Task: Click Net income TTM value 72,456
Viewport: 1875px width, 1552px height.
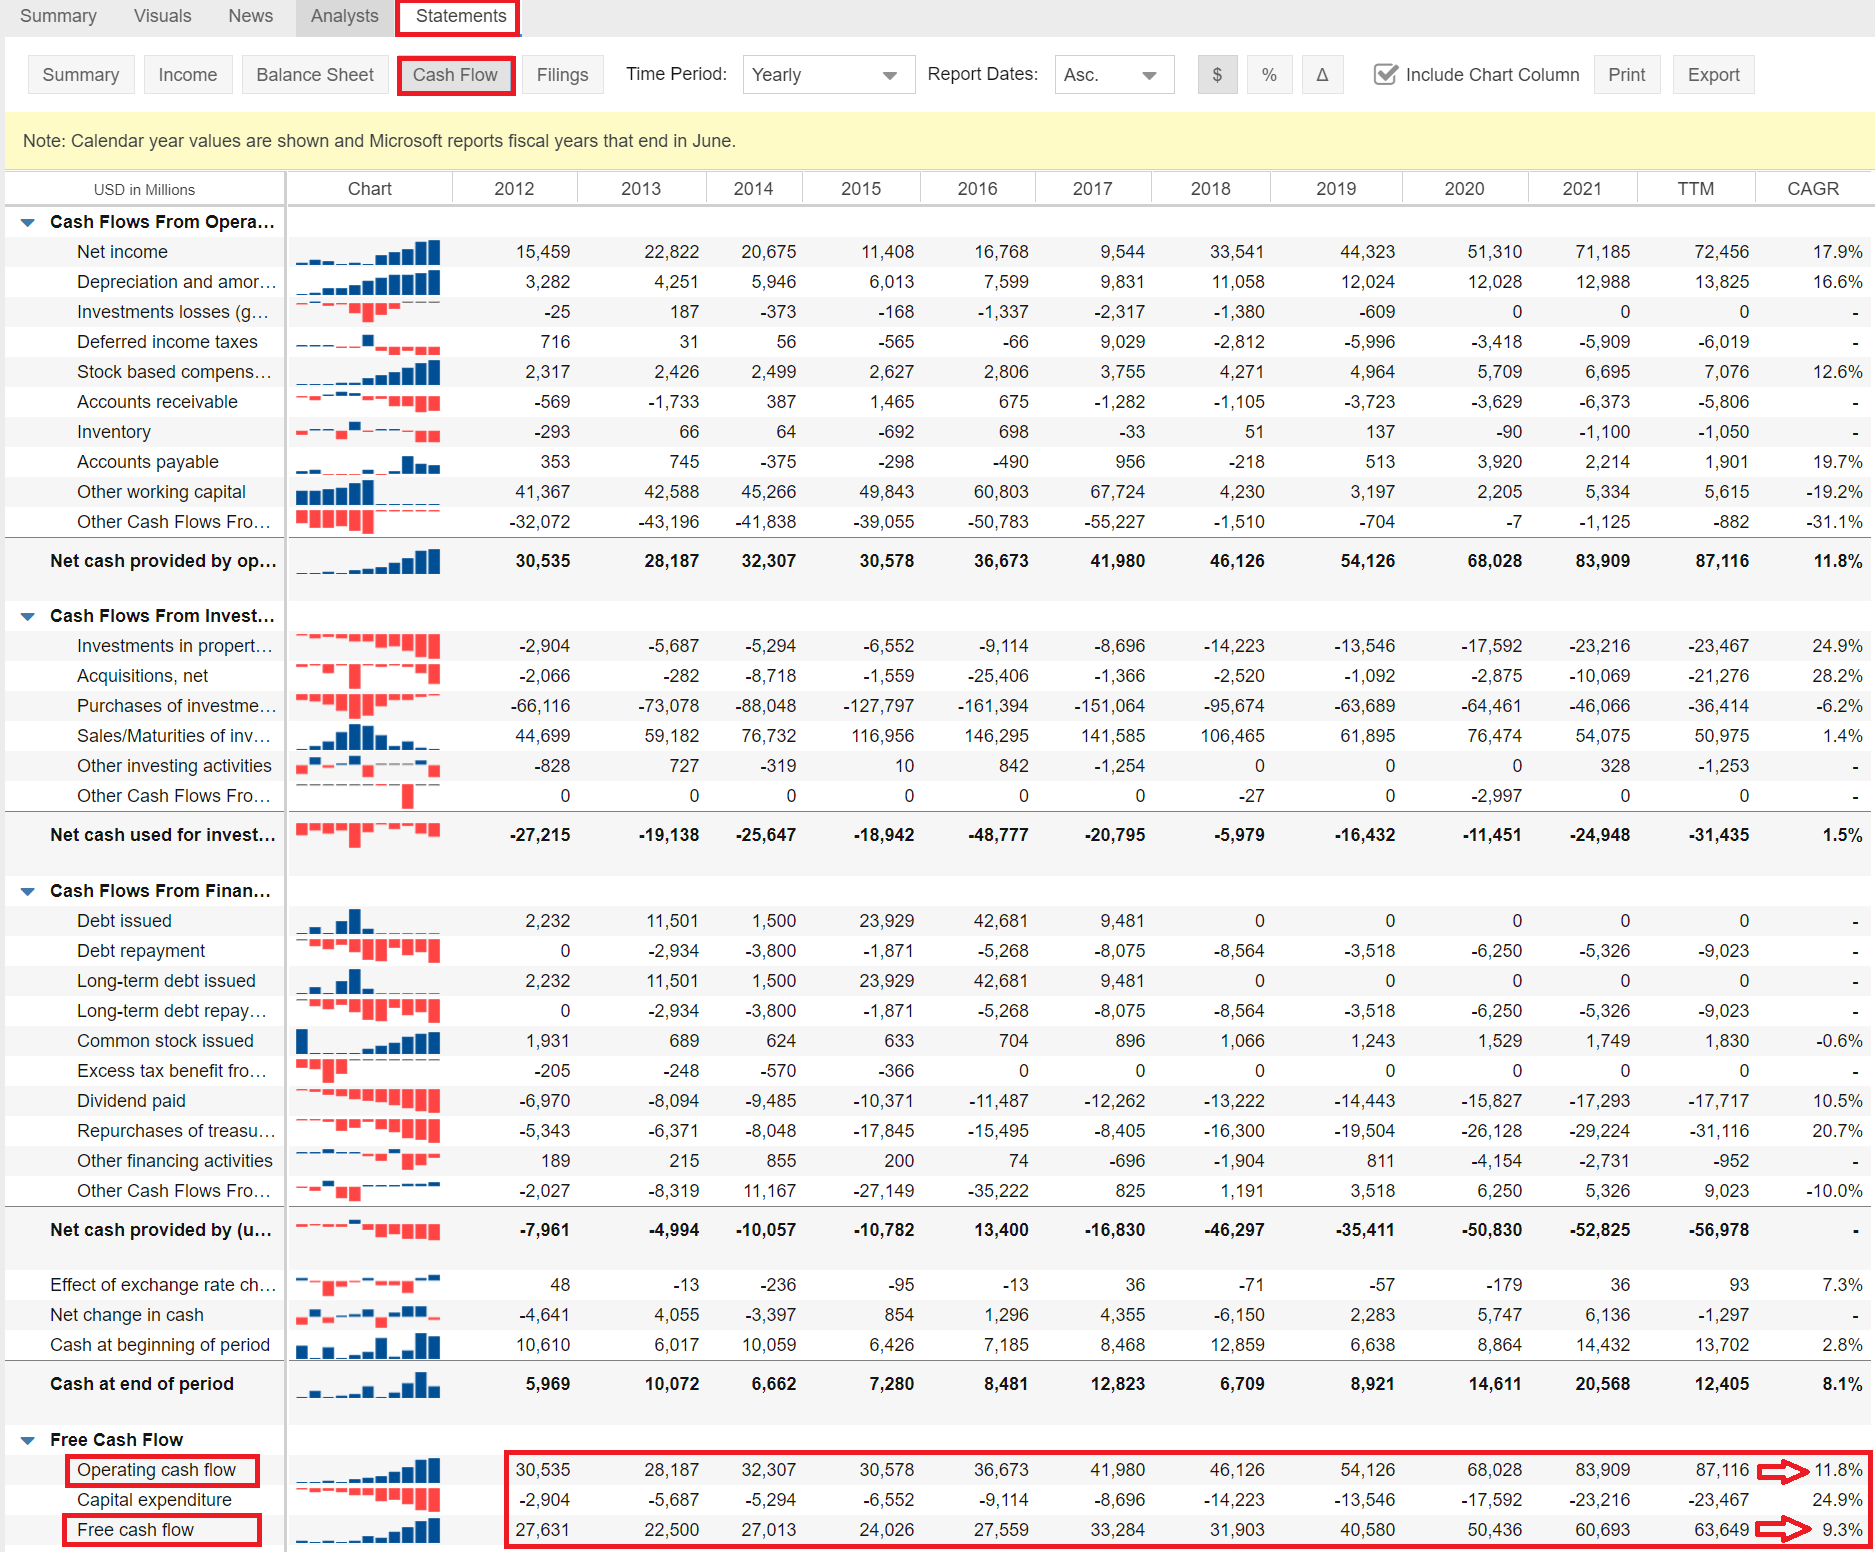Action: pos(1721,252)
